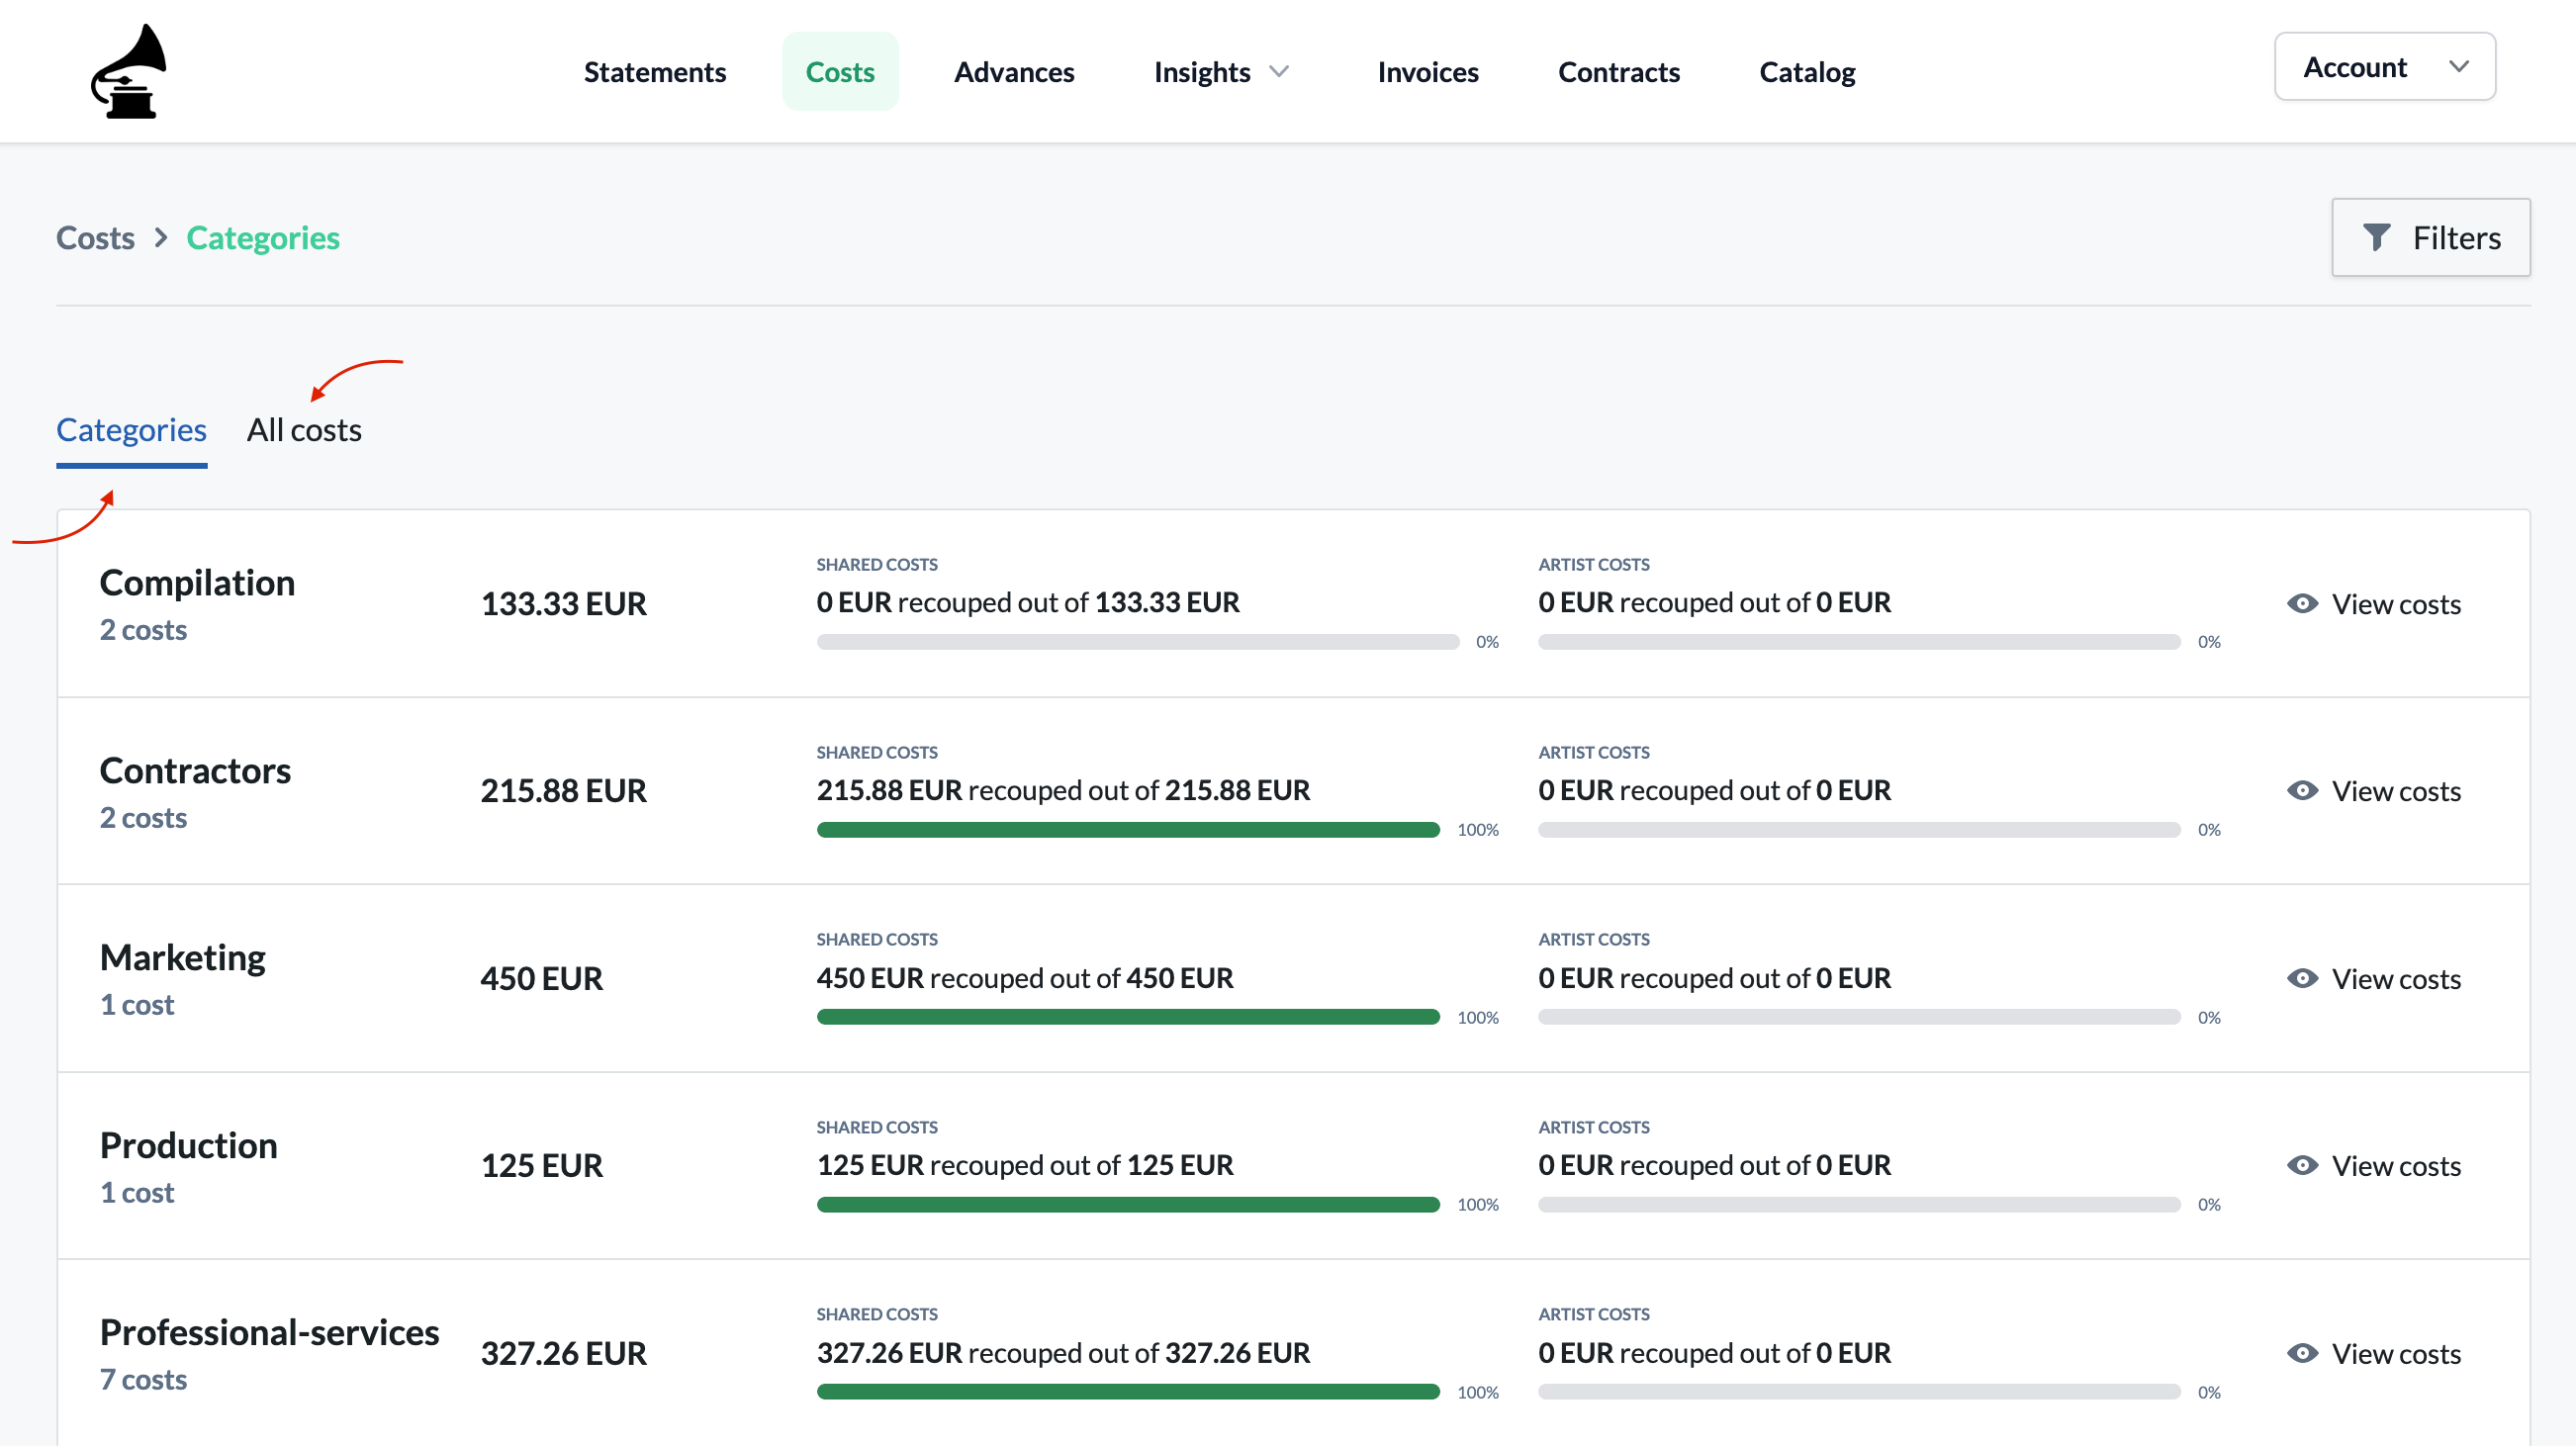The height and width of the screenshot is (1446, 2576).
Task: Select the Costs nav item
Action: pos(840,72)
